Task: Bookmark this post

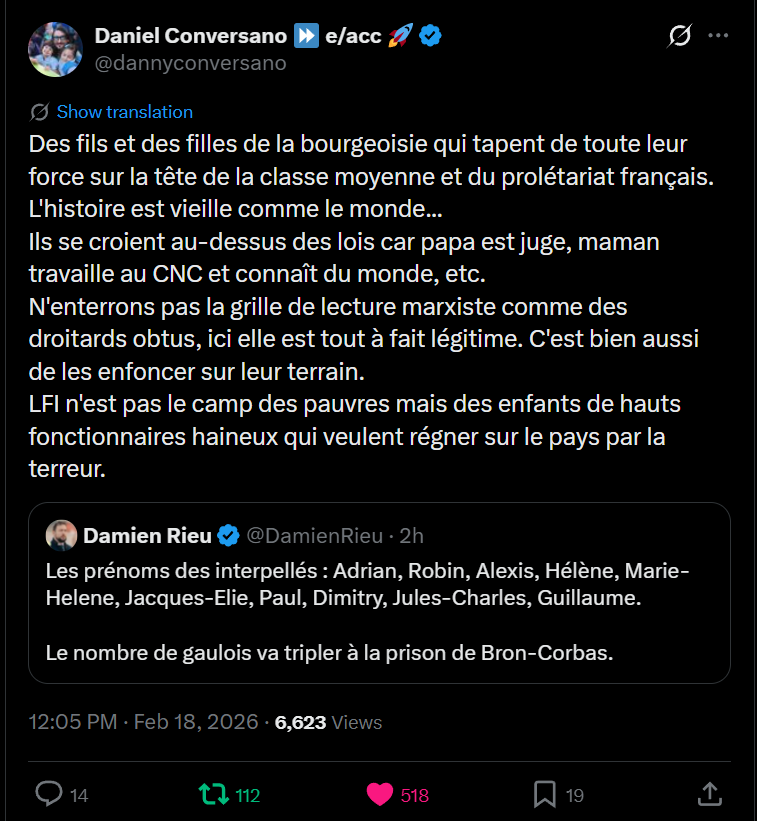Action: [x=545, y=794]
